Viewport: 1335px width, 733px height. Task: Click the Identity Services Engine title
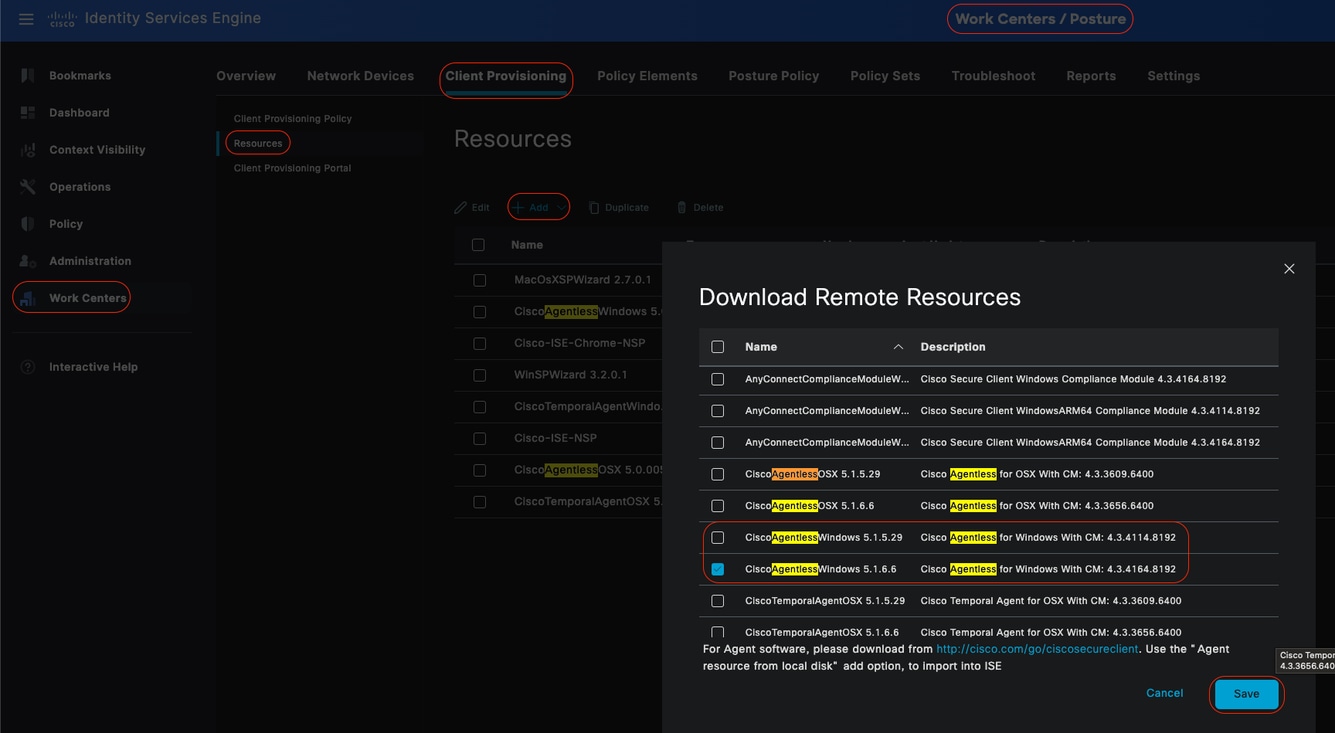[173, 18]
